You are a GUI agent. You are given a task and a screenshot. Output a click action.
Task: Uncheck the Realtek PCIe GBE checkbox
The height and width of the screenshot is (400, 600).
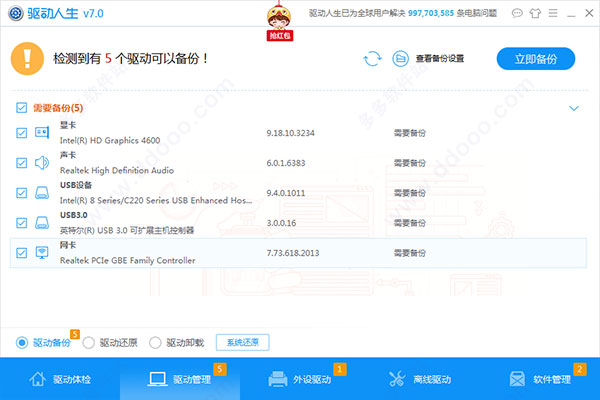coord(21,253)
